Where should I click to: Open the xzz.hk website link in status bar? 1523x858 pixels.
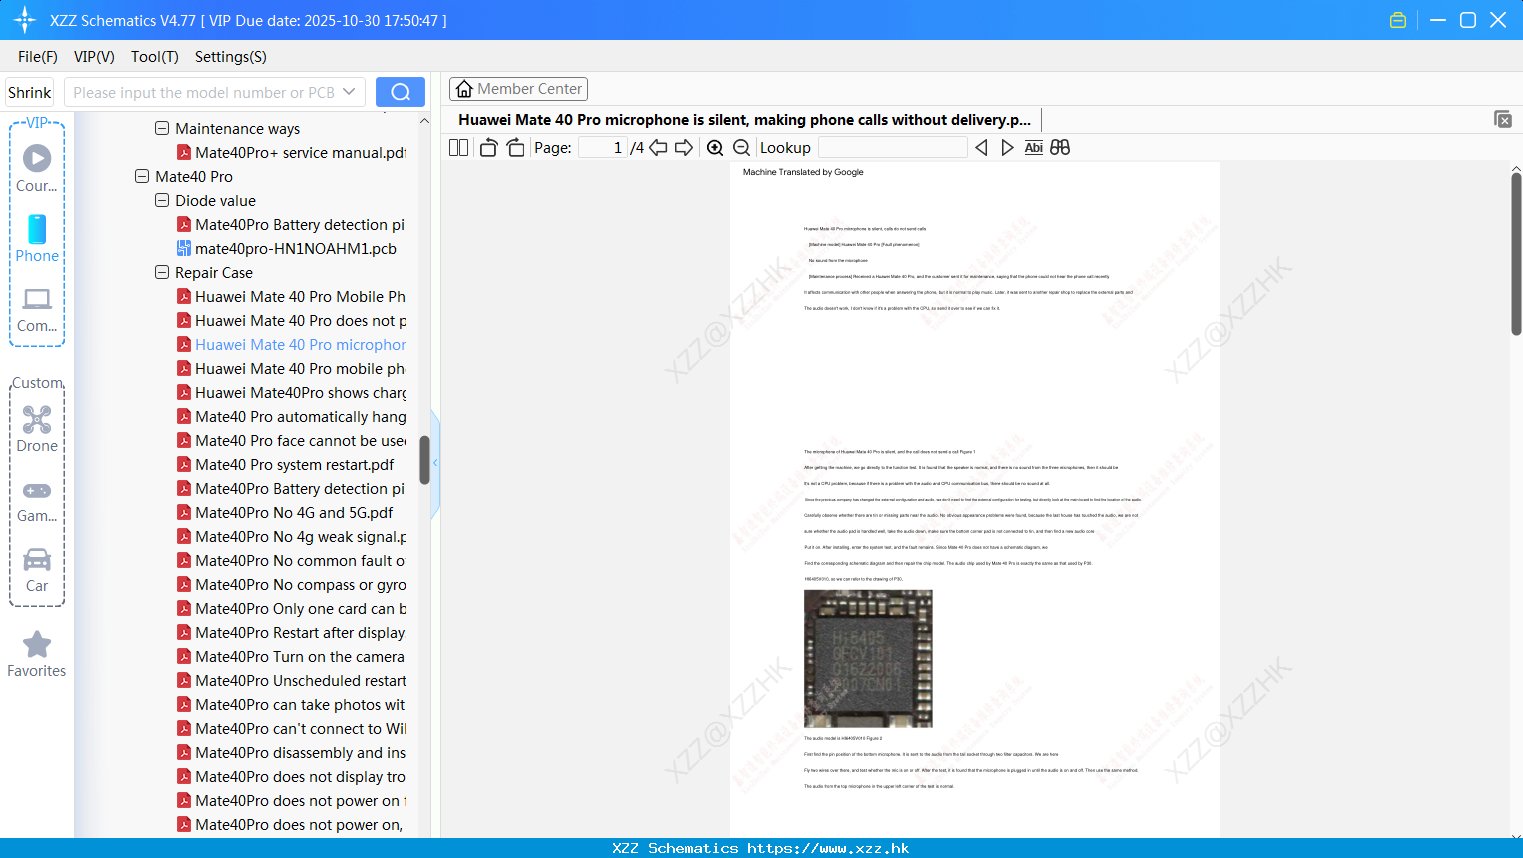tap(828, 848)
